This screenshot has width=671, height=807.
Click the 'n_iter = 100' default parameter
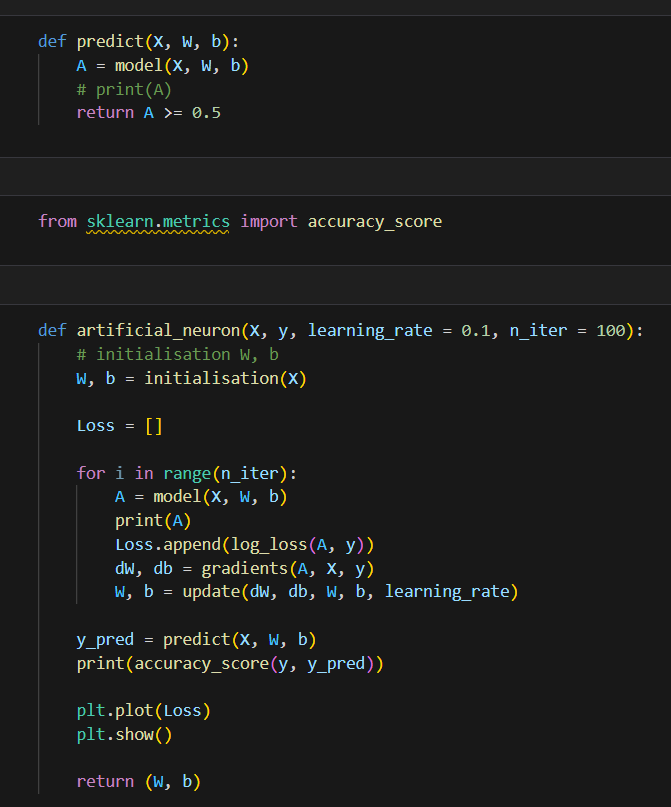pos(567,330)
